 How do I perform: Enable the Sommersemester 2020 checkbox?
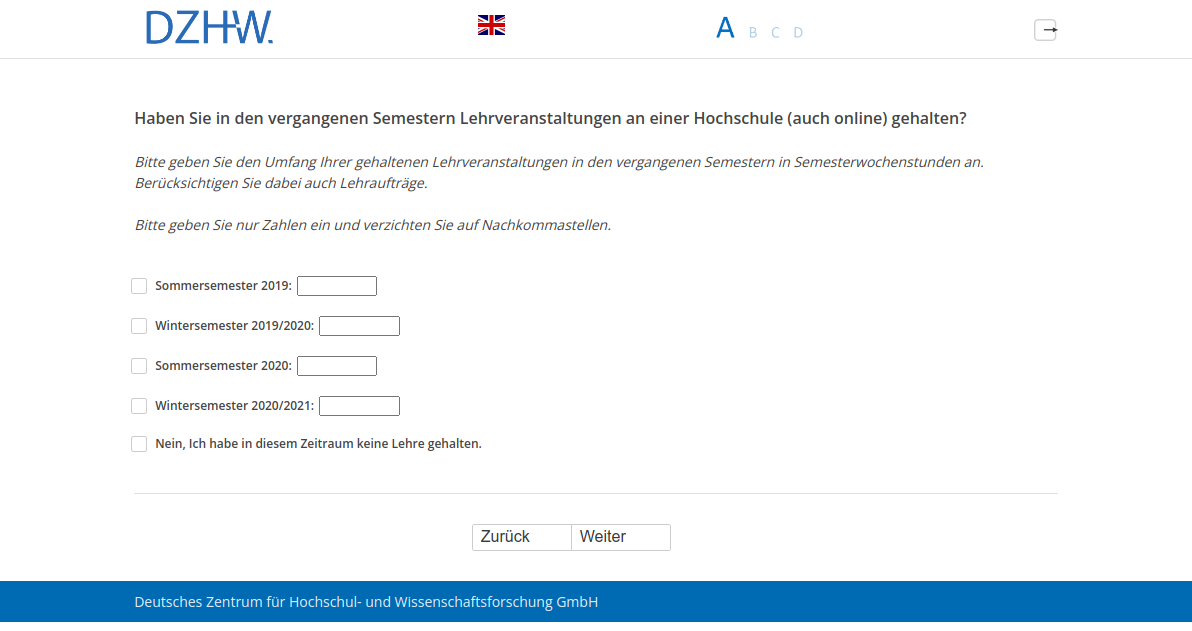click(139, 366)
